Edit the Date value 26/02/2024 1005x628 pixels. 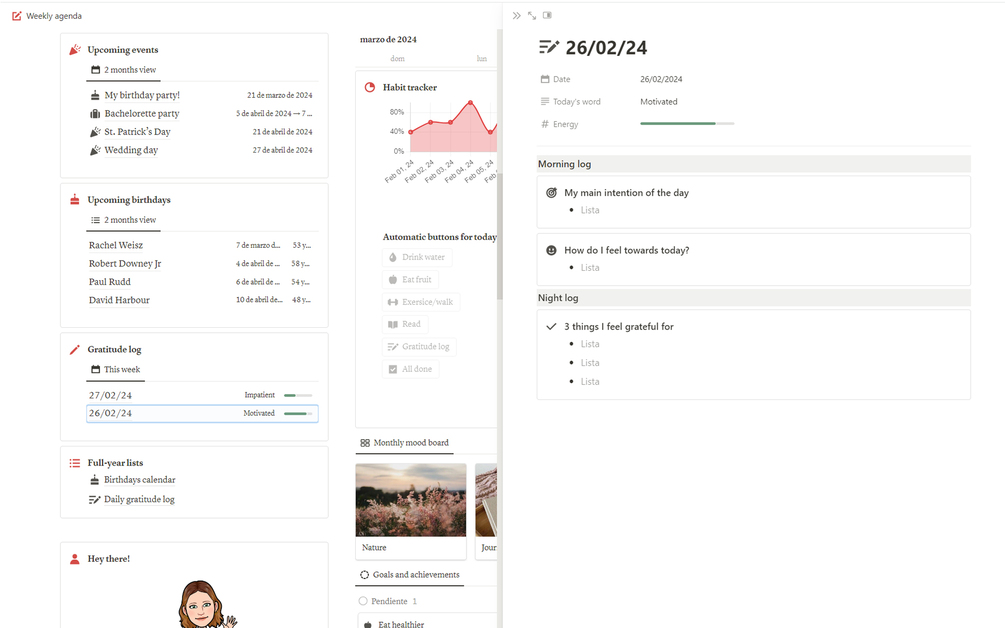pos(661,79)
